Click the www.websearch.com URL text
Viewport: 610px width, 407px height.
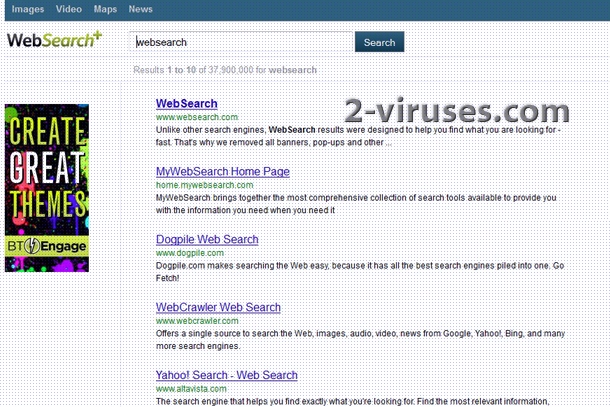(197, 117)
